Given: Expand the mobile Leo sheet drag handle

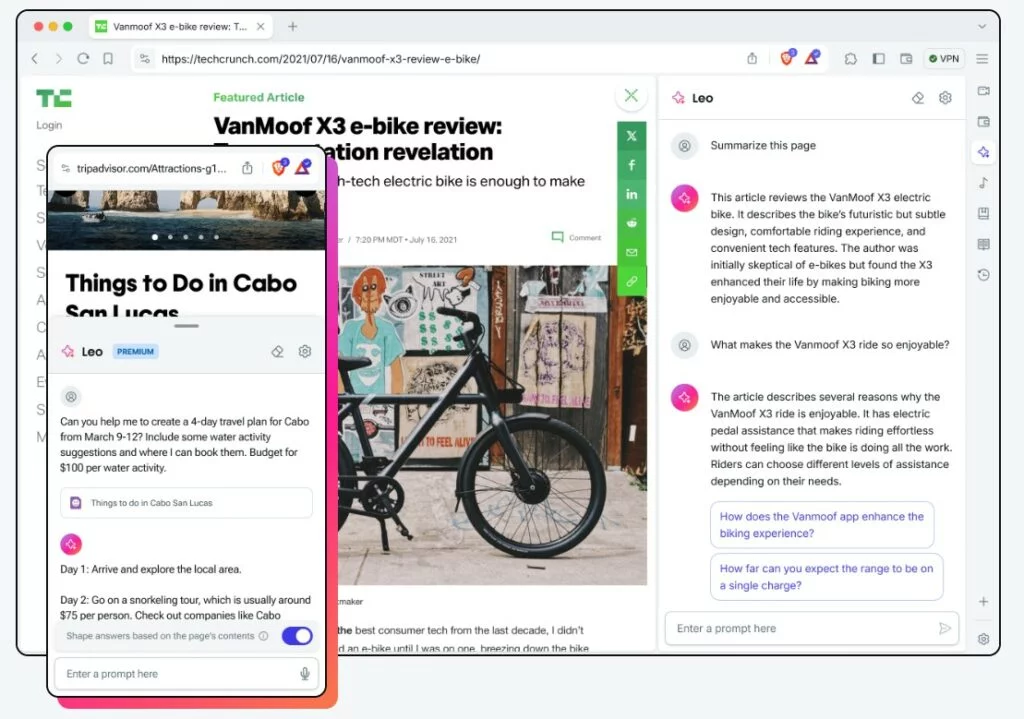Looking at the screenshot, I should 186,326.
